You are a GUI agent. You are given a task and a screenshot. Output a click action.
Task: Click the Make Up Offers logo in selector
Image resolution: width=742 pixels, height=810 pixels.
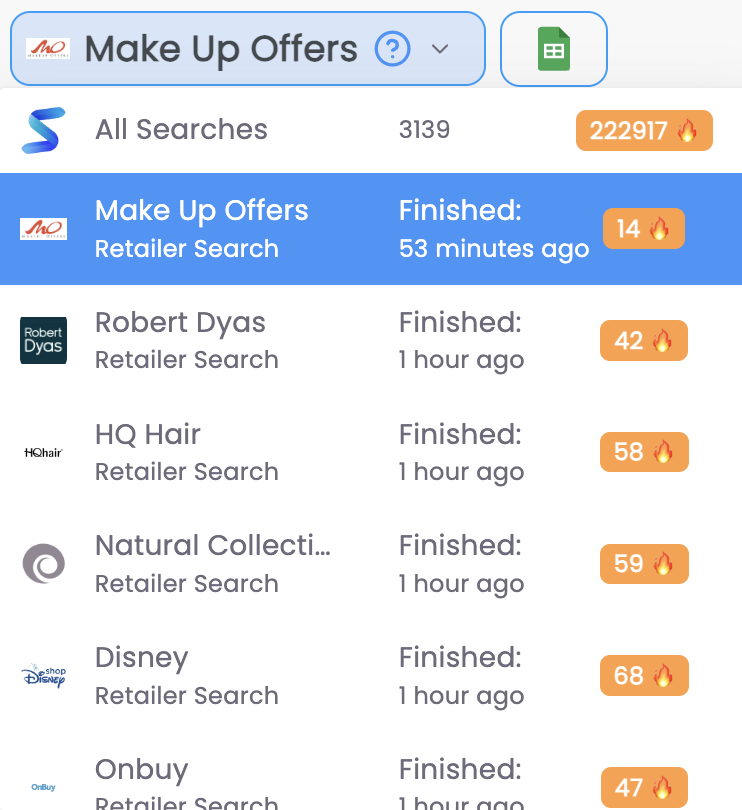48,49
